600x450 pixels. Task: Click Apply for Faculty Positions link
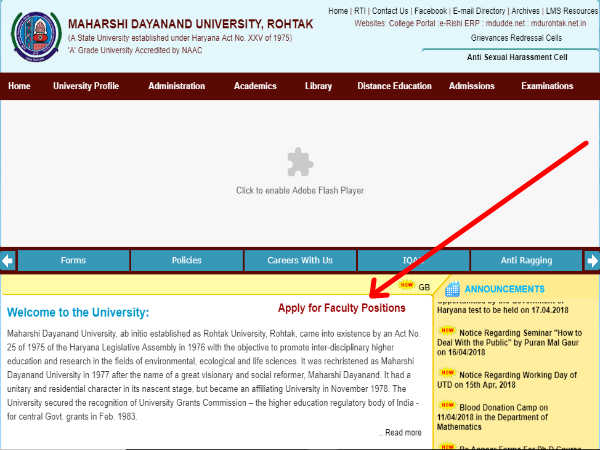[x=341, y=308]
